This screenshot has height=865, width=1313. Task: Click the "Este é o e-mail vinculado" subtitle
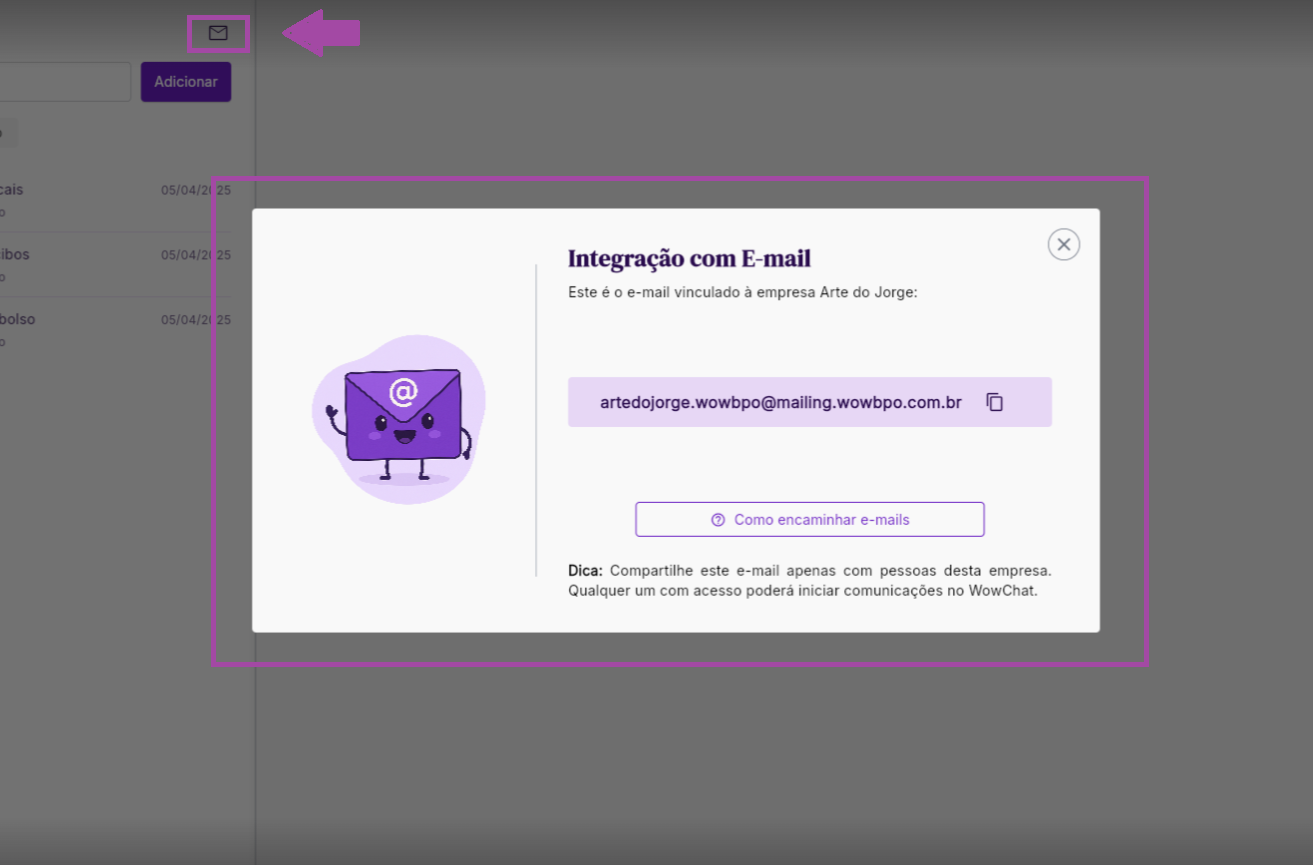(x=742, y=293)
